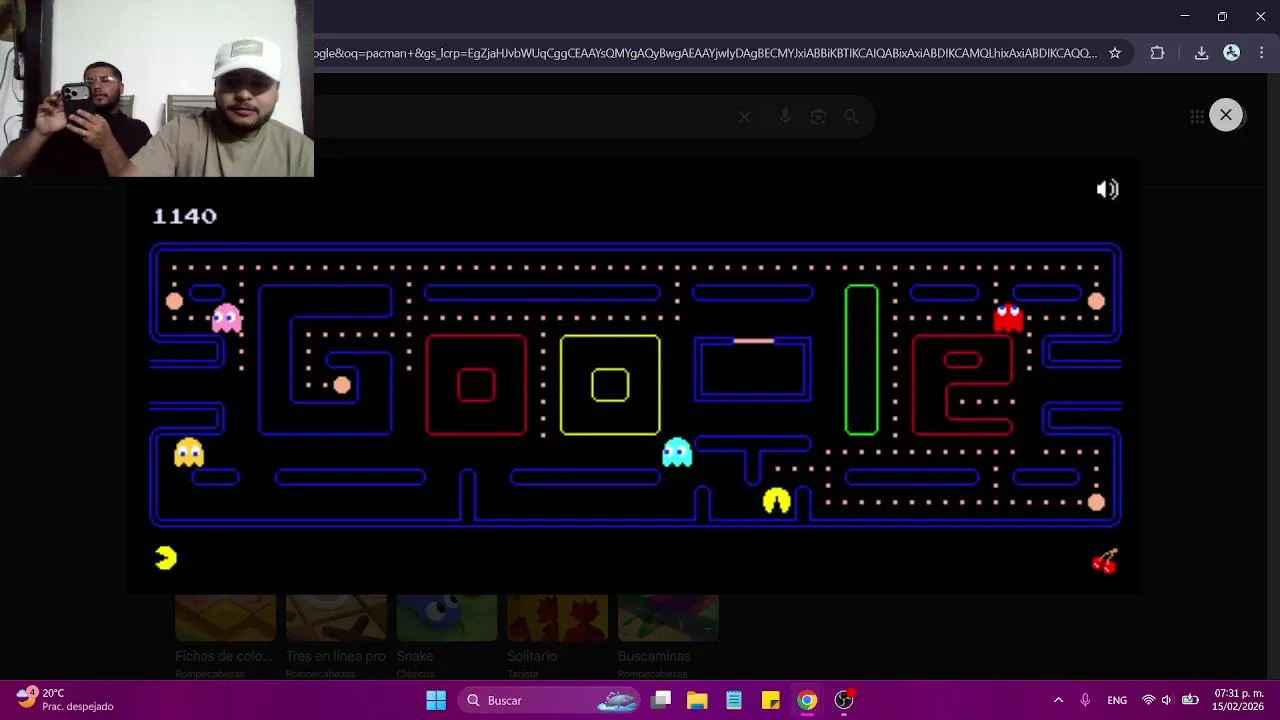Viewport: 1280px width, 720px height.
Task: Switch to Google Chrome on the taskbar
Action: point(807,700)
